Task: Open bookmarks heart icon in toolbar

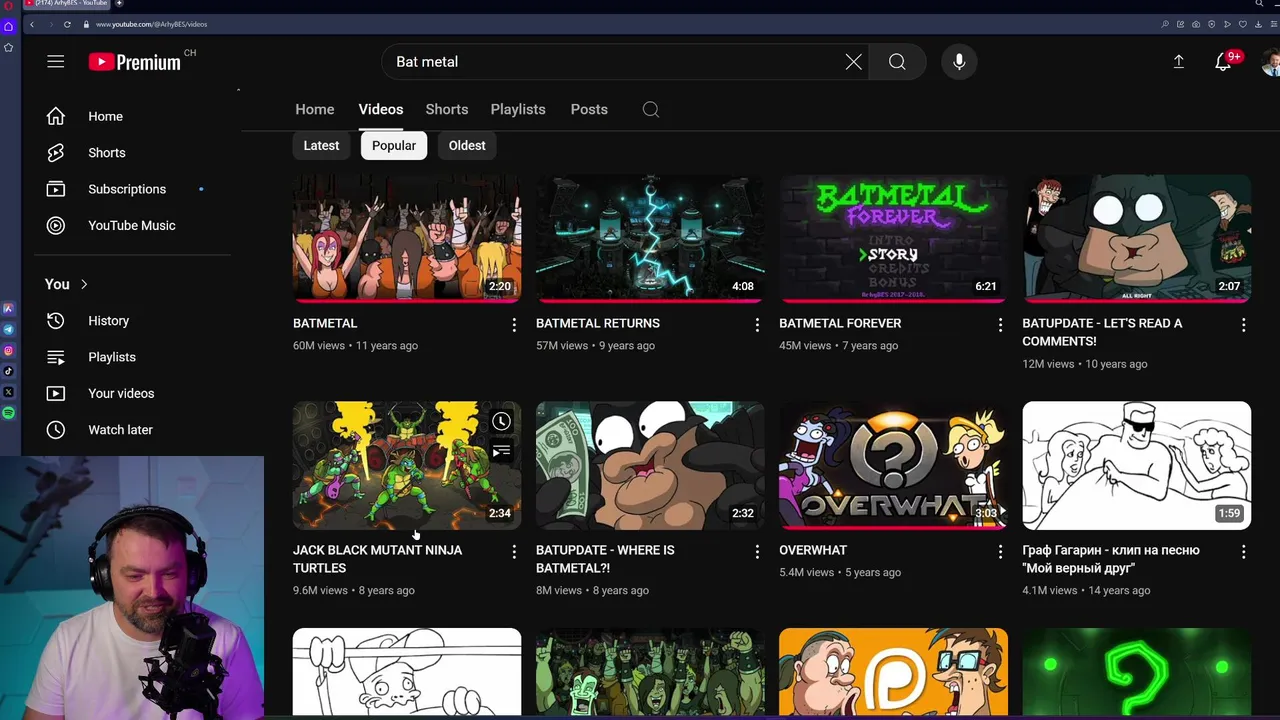Action: [1243, 24]
